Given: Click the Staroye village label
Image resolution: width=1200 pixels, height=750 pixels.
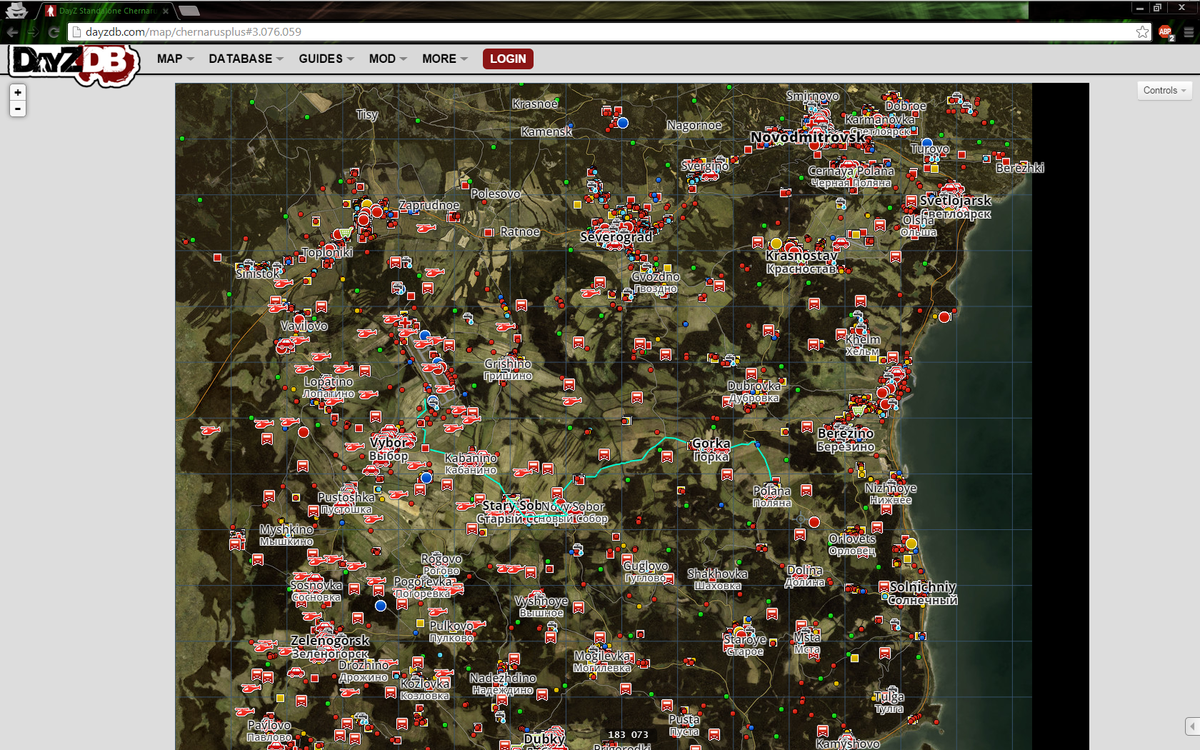Looking at the screenshot, I should click(745, 640).
